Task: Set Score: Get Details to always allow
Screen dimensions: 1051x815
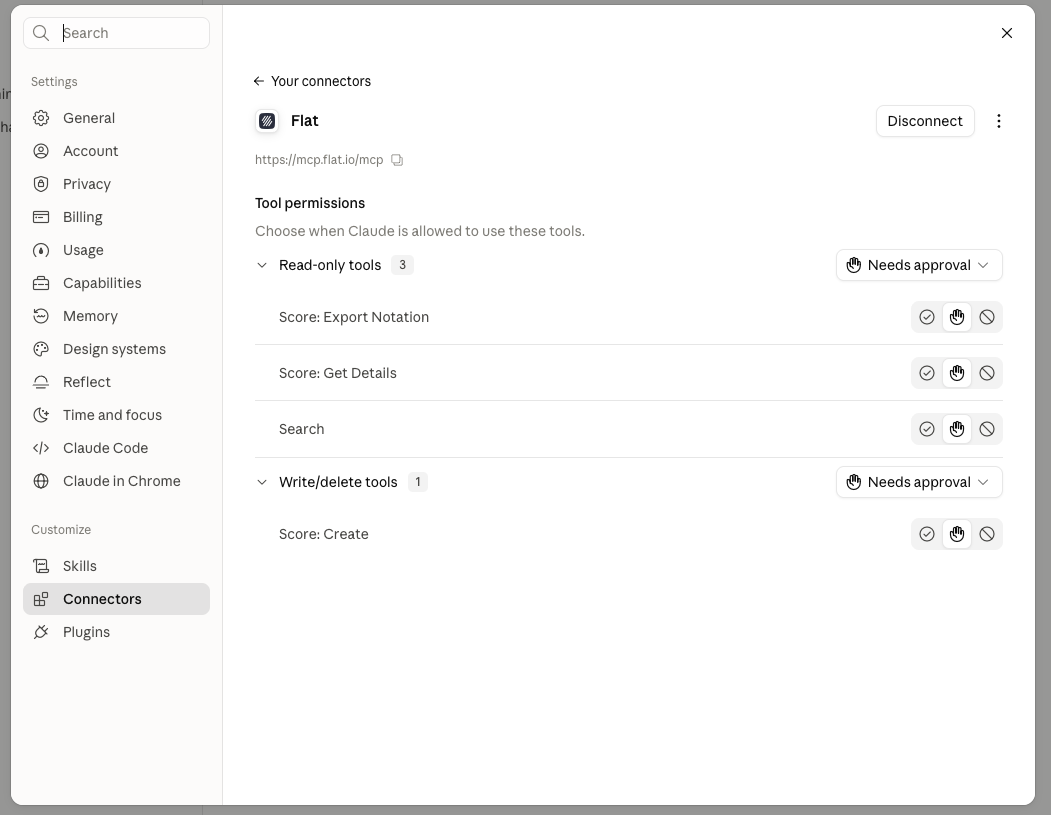Action: tap(927, 373)
